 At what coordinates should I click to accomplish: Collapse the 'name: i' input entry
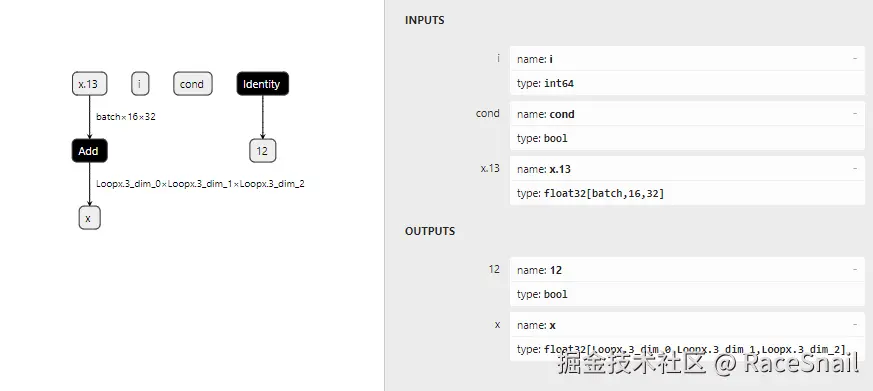(x=855, y=58)
